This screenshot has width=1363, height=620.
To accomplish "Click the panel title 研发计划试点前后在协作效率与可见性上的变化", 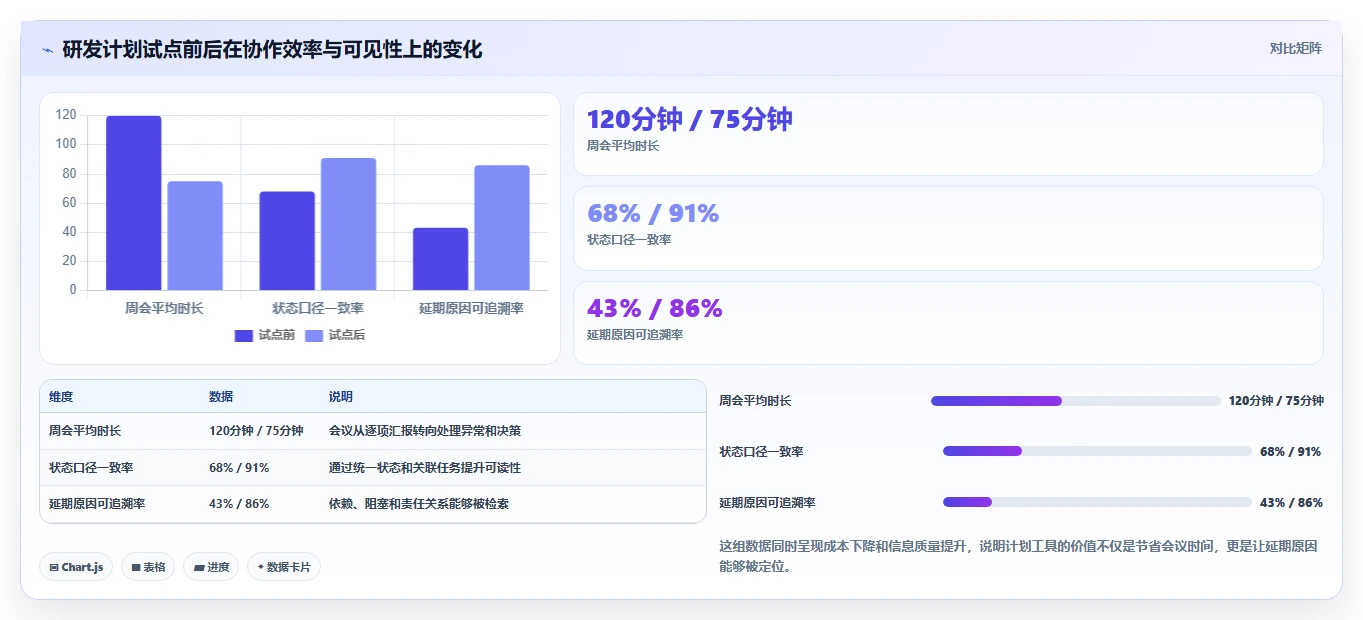I will click(272, 49).
